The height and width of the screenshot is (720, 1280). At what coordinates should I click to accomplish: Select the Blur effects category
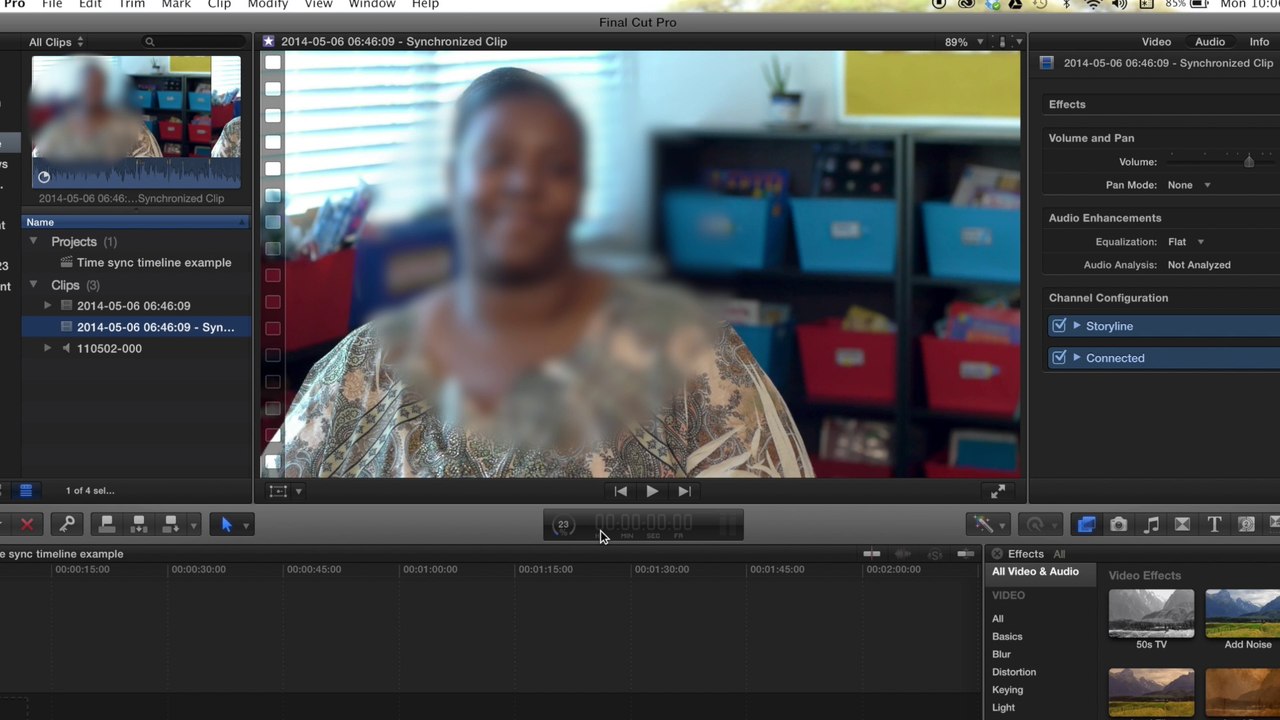1001,654
